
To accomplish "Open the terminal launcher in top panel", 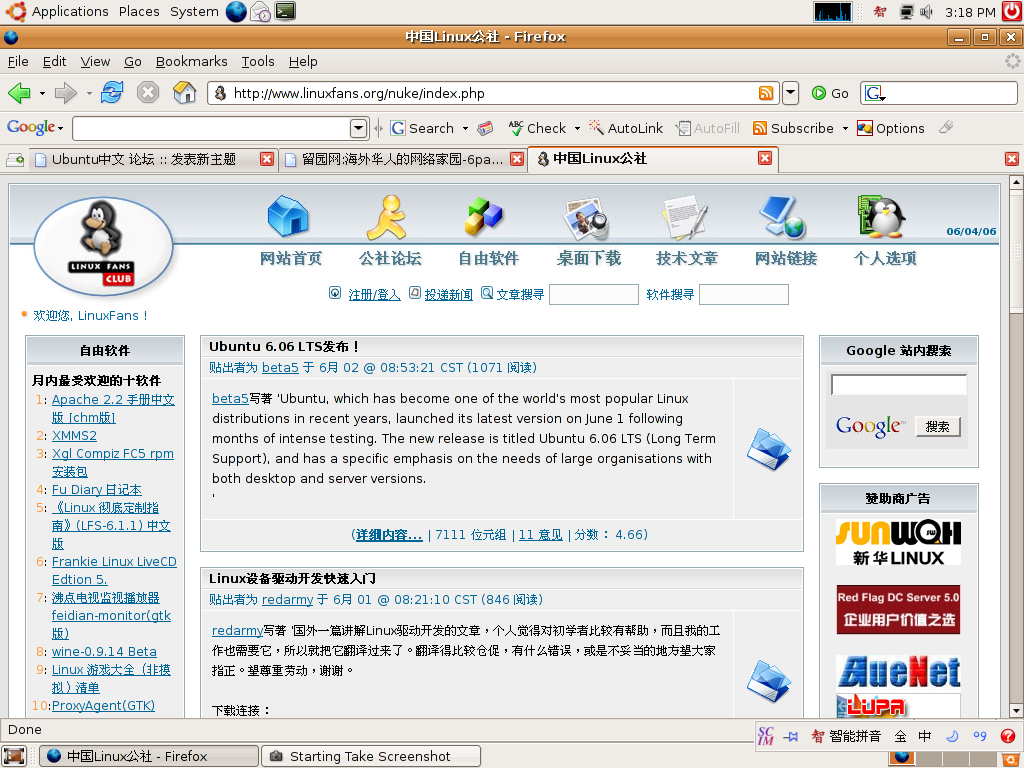I will pos(285,11).
